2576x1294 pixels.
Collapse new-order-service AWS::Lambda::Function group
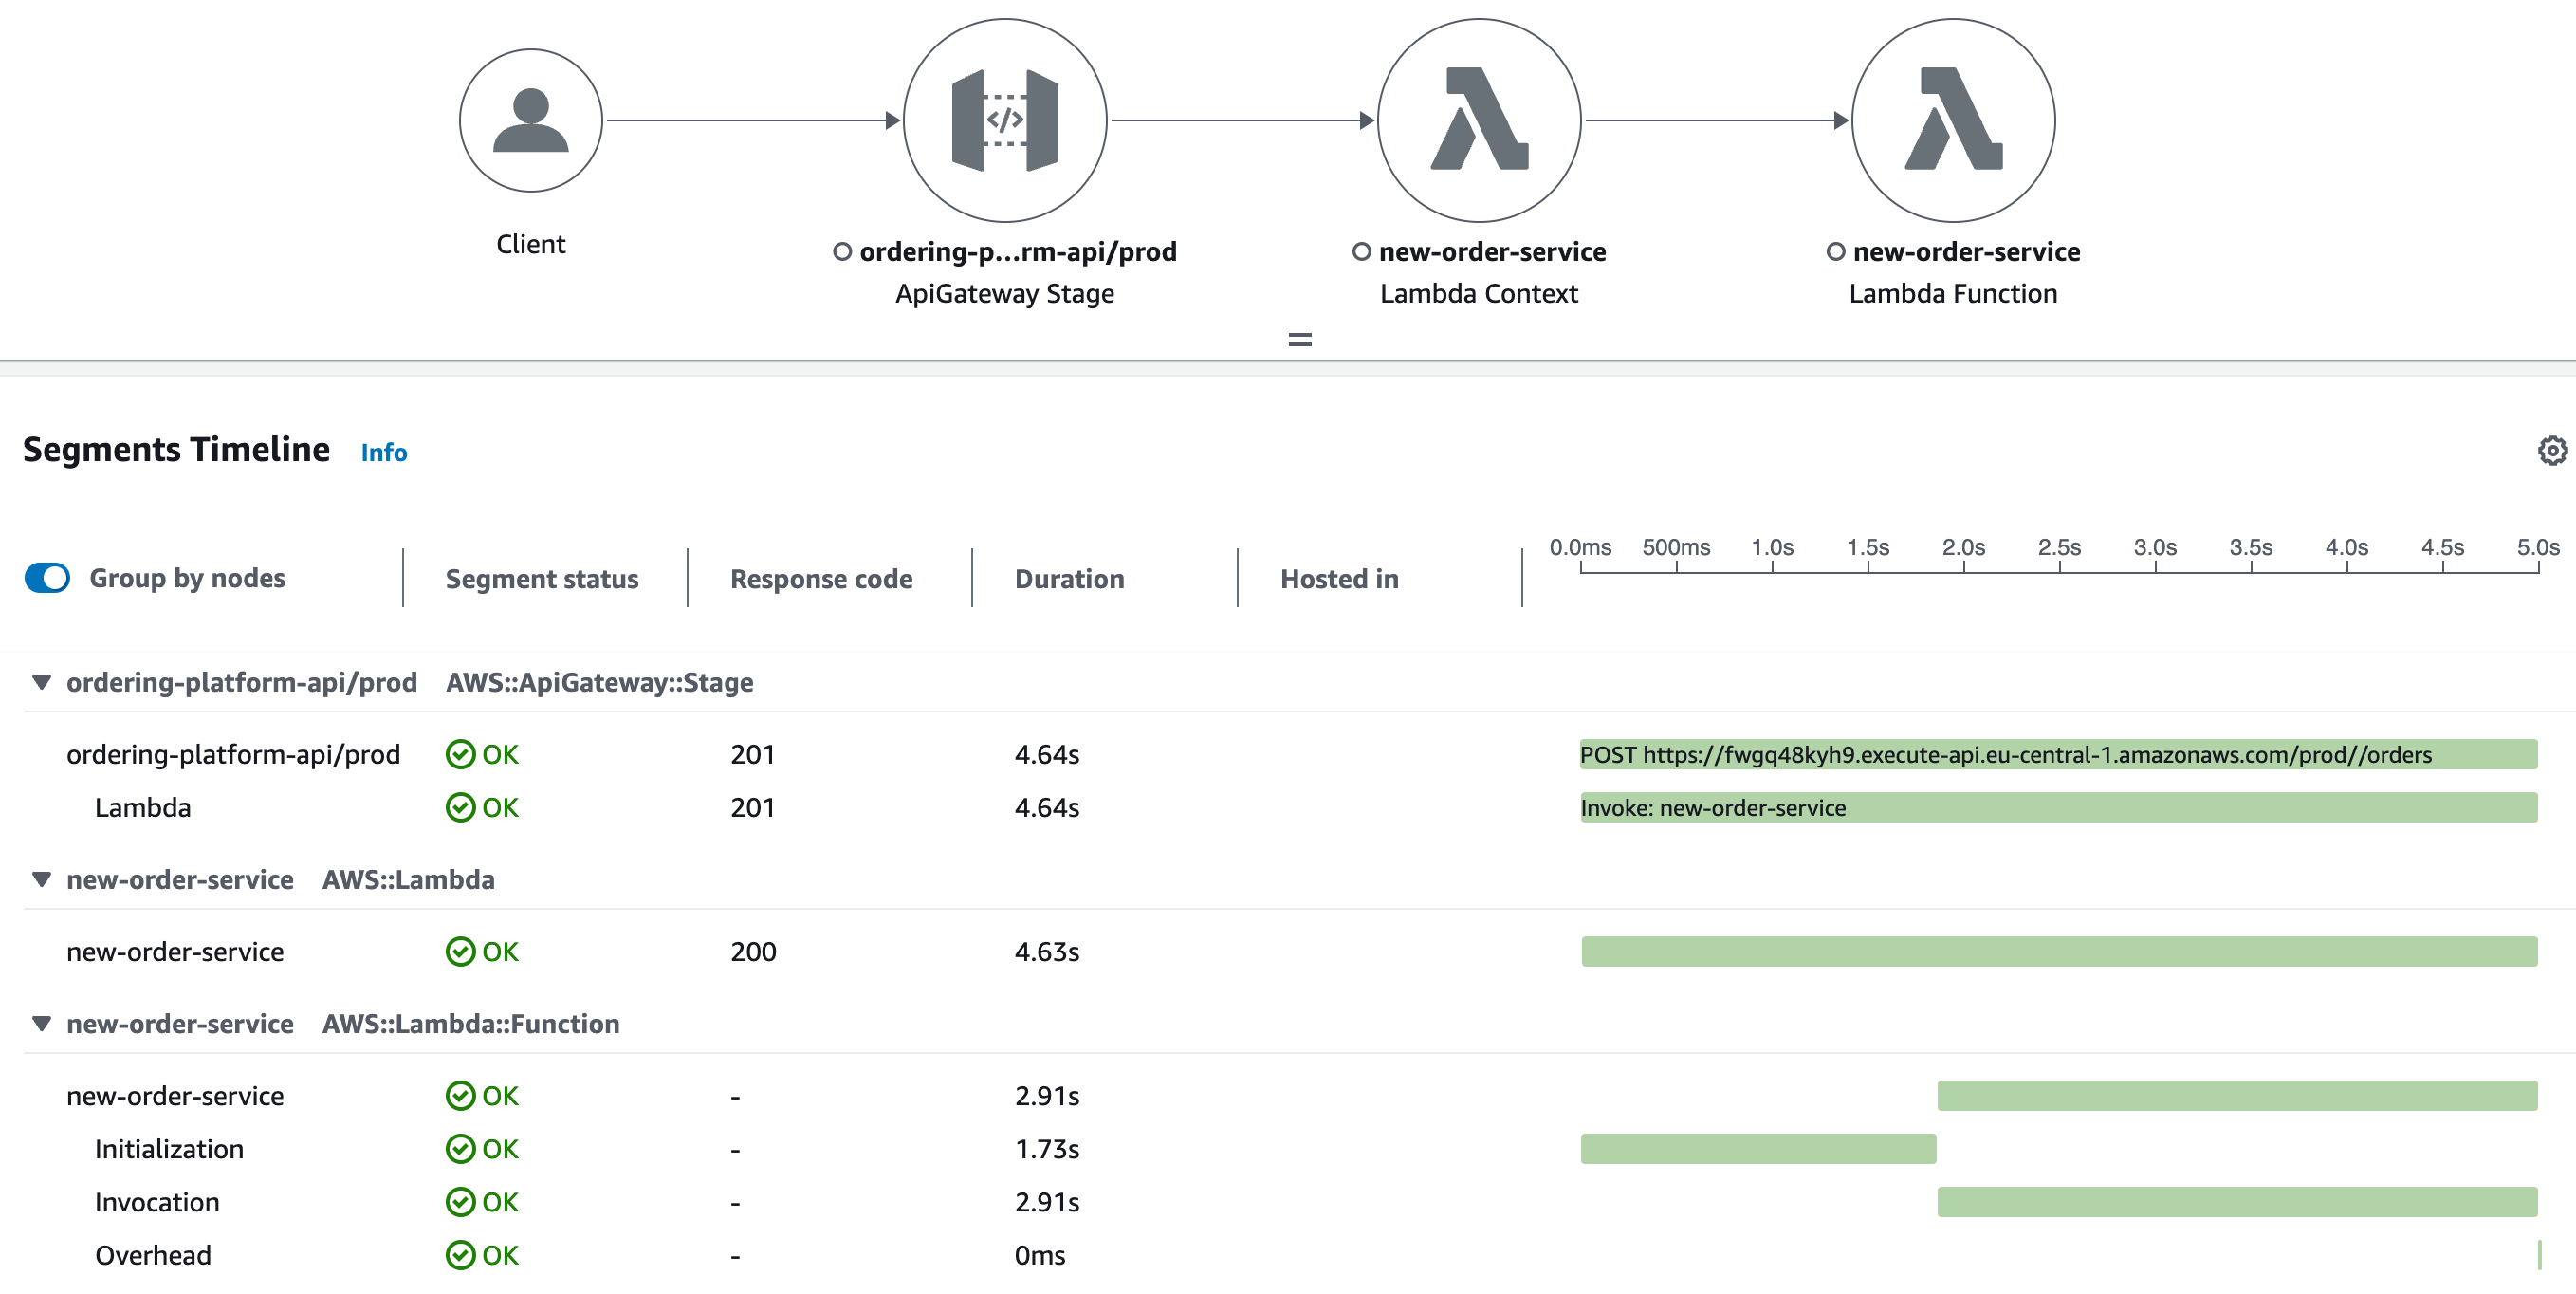pyautogui.click(x=41, y=1023)
